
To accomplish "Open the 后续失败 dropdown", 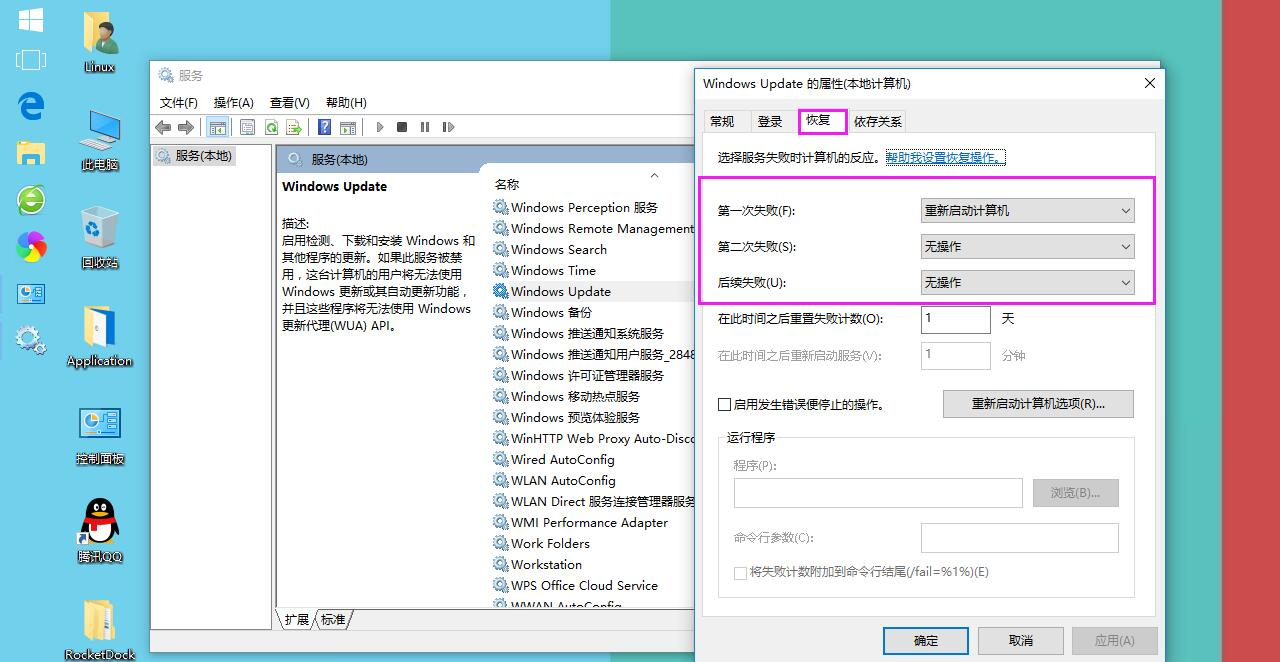I will [1027, 283].
